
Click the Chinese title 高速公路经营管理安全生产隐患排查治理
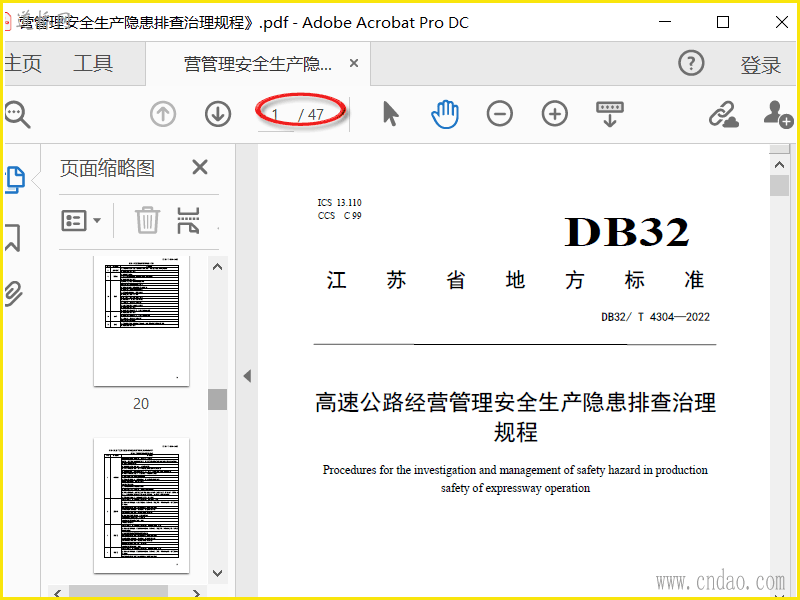click(x=515, y=403)
